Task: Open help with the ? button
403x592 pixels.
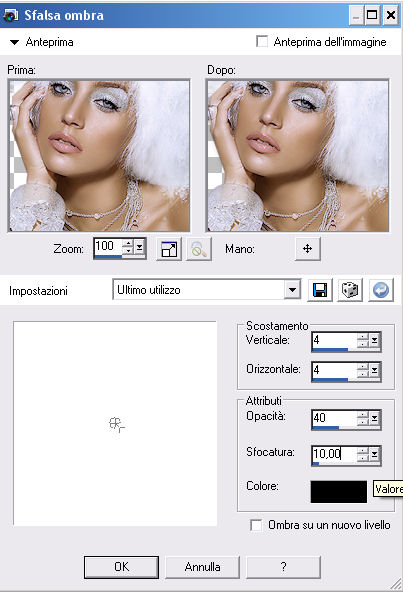Action: 283,567
